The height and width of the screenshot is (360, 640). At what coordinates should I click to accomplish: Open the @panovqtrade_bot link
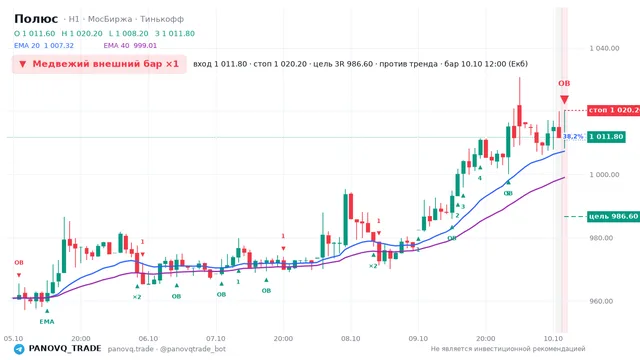click(x=193, y=349)
